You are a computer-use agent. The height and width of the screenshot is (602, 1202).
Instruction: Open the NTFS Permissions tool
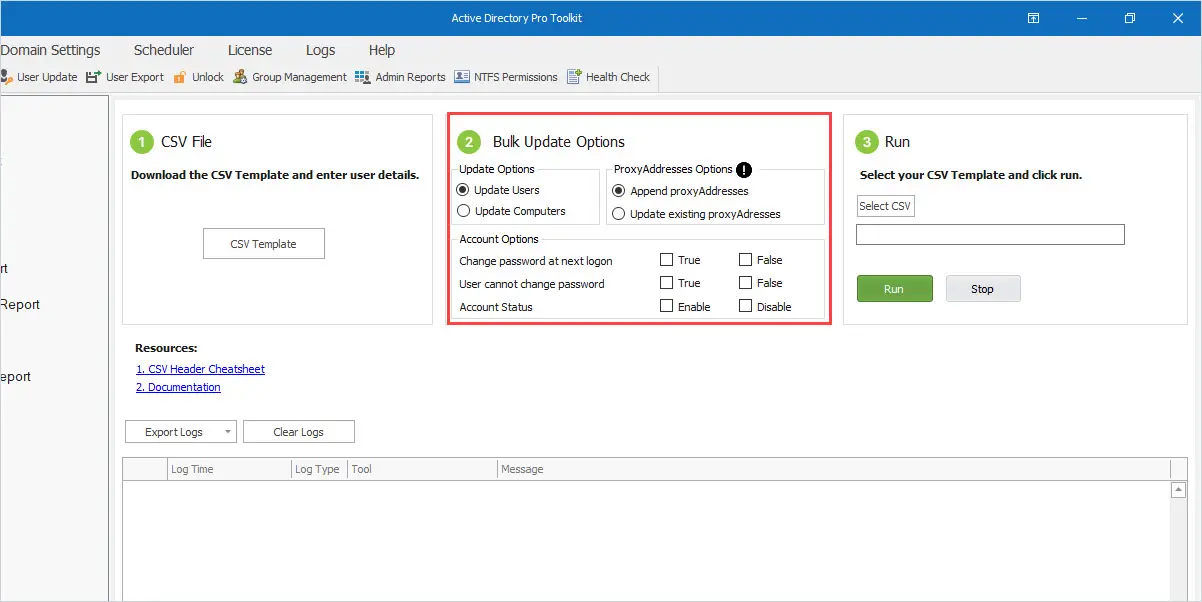[506, 77]
